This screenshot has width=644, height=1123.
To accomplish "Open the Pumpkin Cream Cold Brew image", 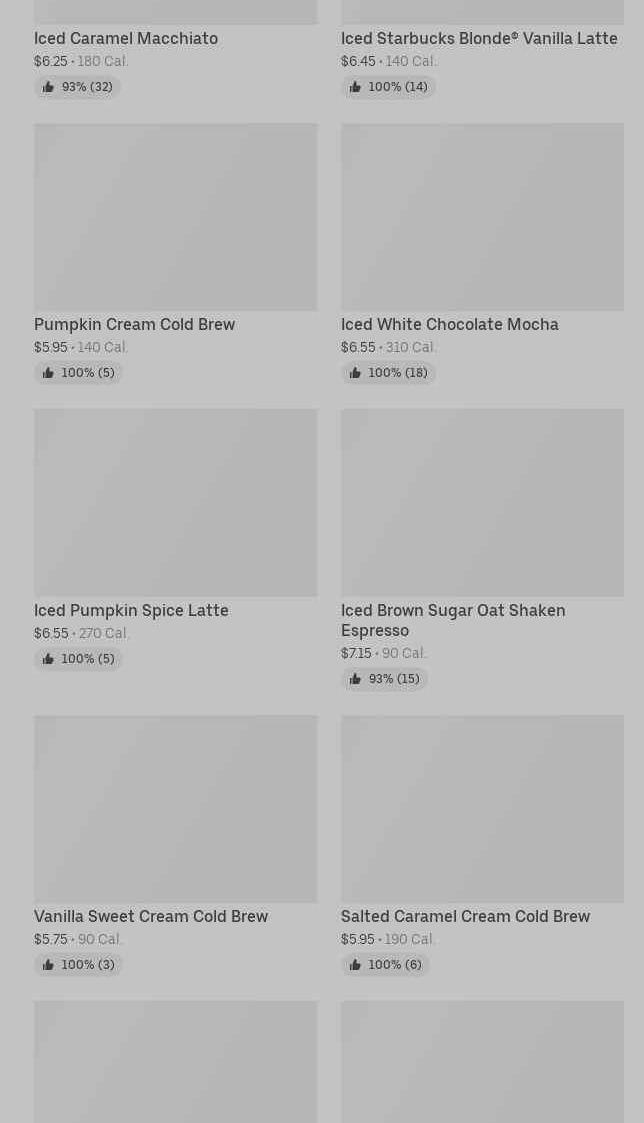I will click(176, 217).
